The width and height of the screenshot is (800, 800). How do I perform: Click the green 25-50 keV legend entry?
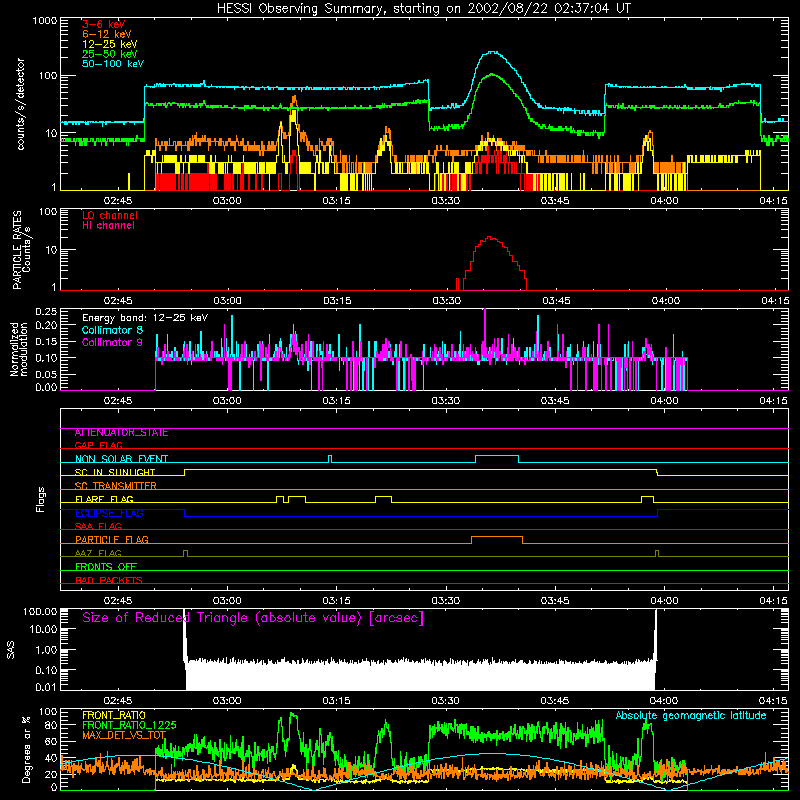(x=110, y=54)
